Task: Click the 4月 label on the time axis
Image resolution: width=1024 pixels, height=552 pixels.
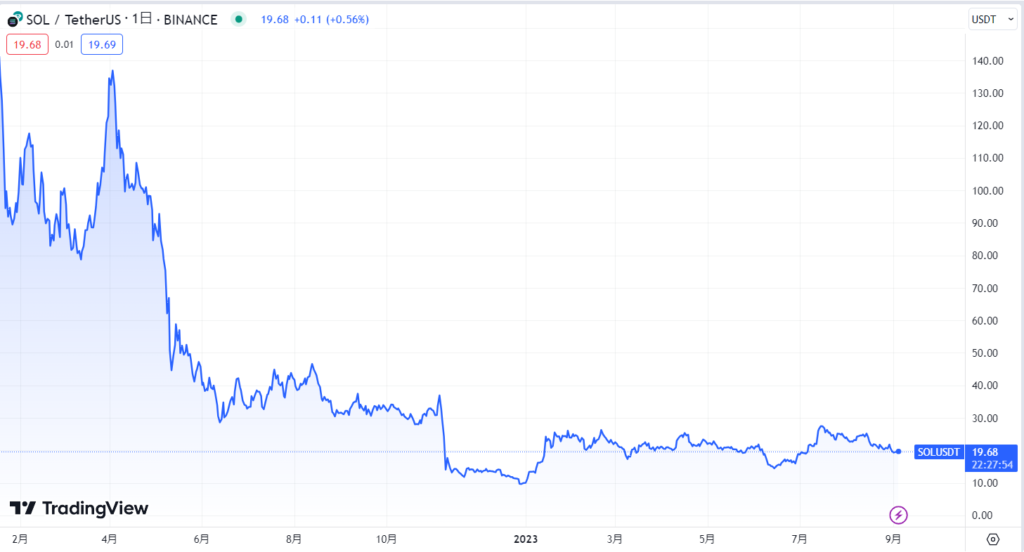Action: coord(109,538)
